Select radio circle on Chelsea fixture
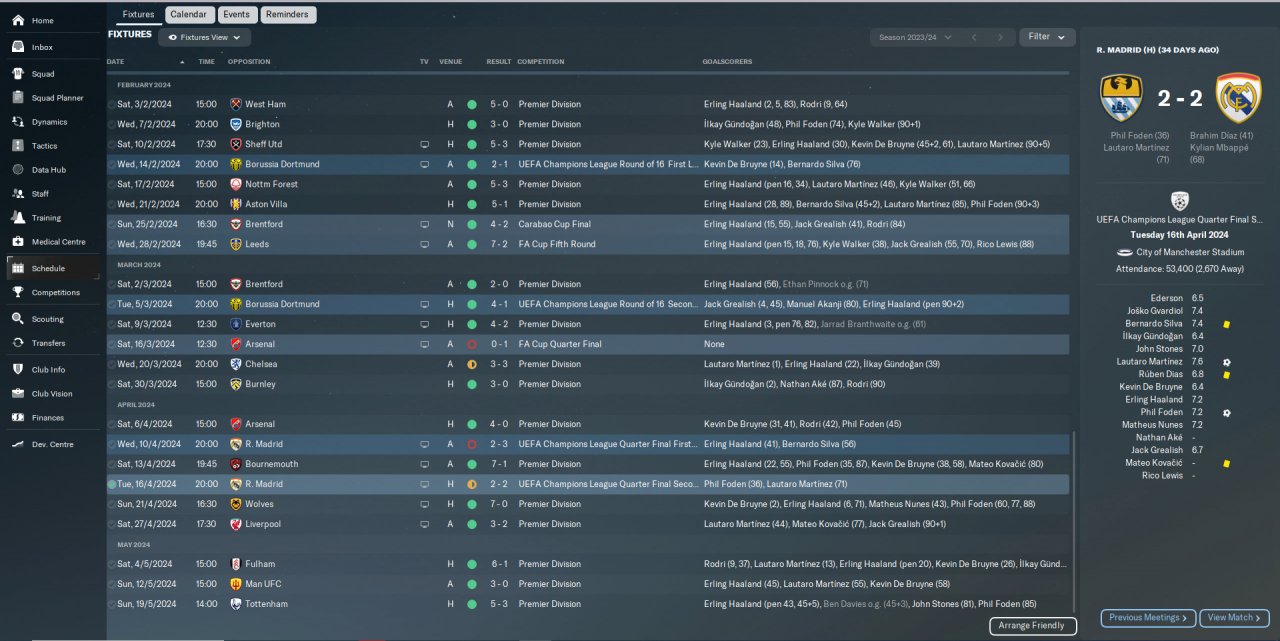The height and width of the screenshot is (641, 1280). pyautogui.click(x=111, y=364)
